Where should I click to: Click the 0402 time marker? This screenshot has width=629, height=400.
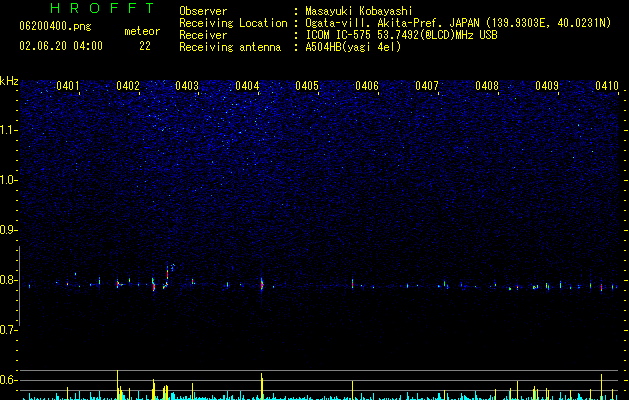pos(128,86)
